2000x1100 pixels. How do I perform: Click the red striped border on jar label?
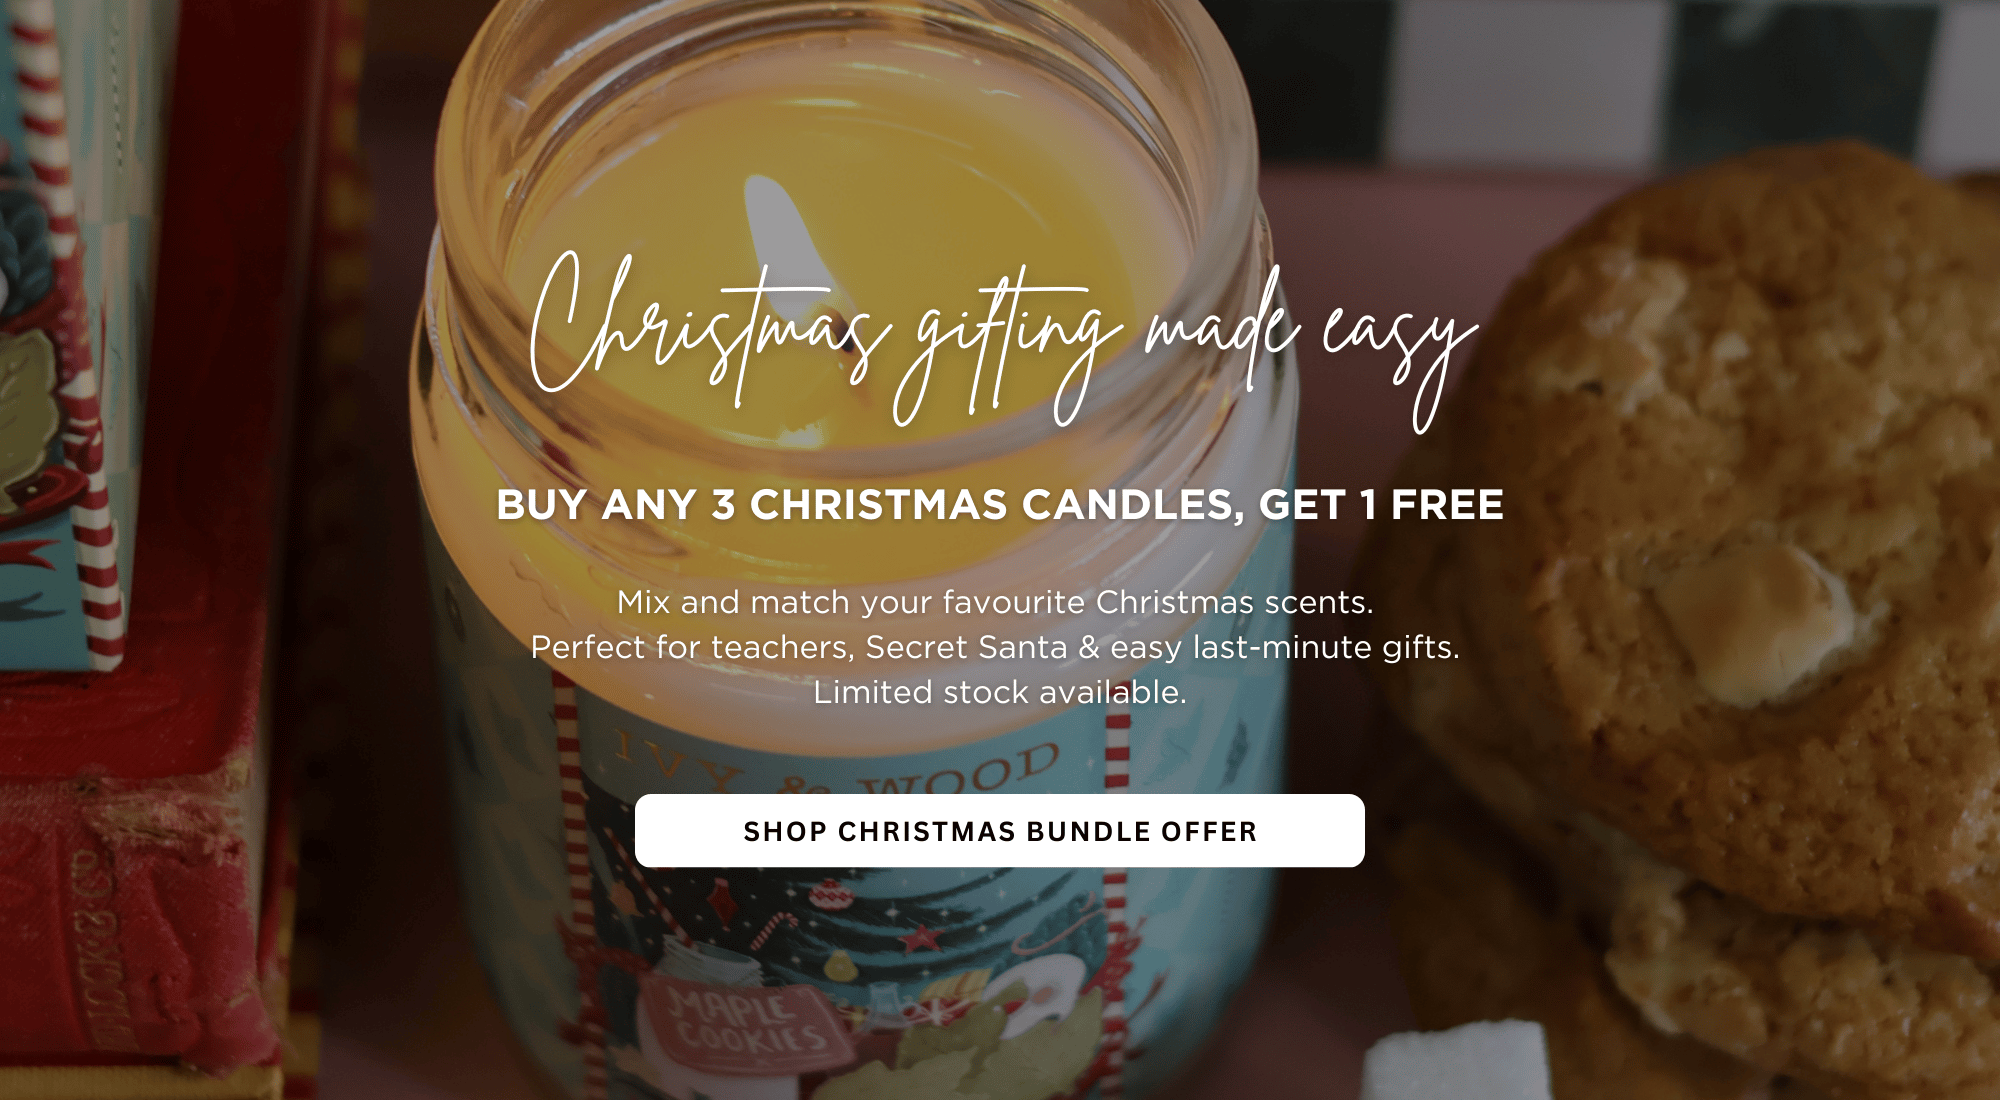click(566, 850)
